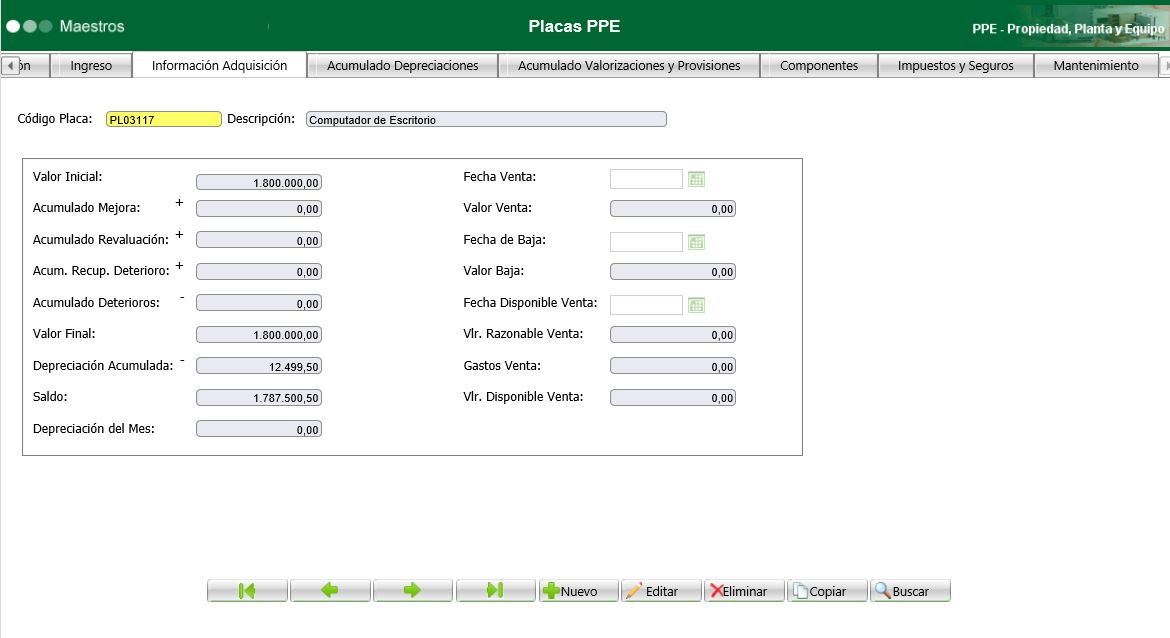Click the Placas PPE title

pyautogui.click(x=575, y=26)
